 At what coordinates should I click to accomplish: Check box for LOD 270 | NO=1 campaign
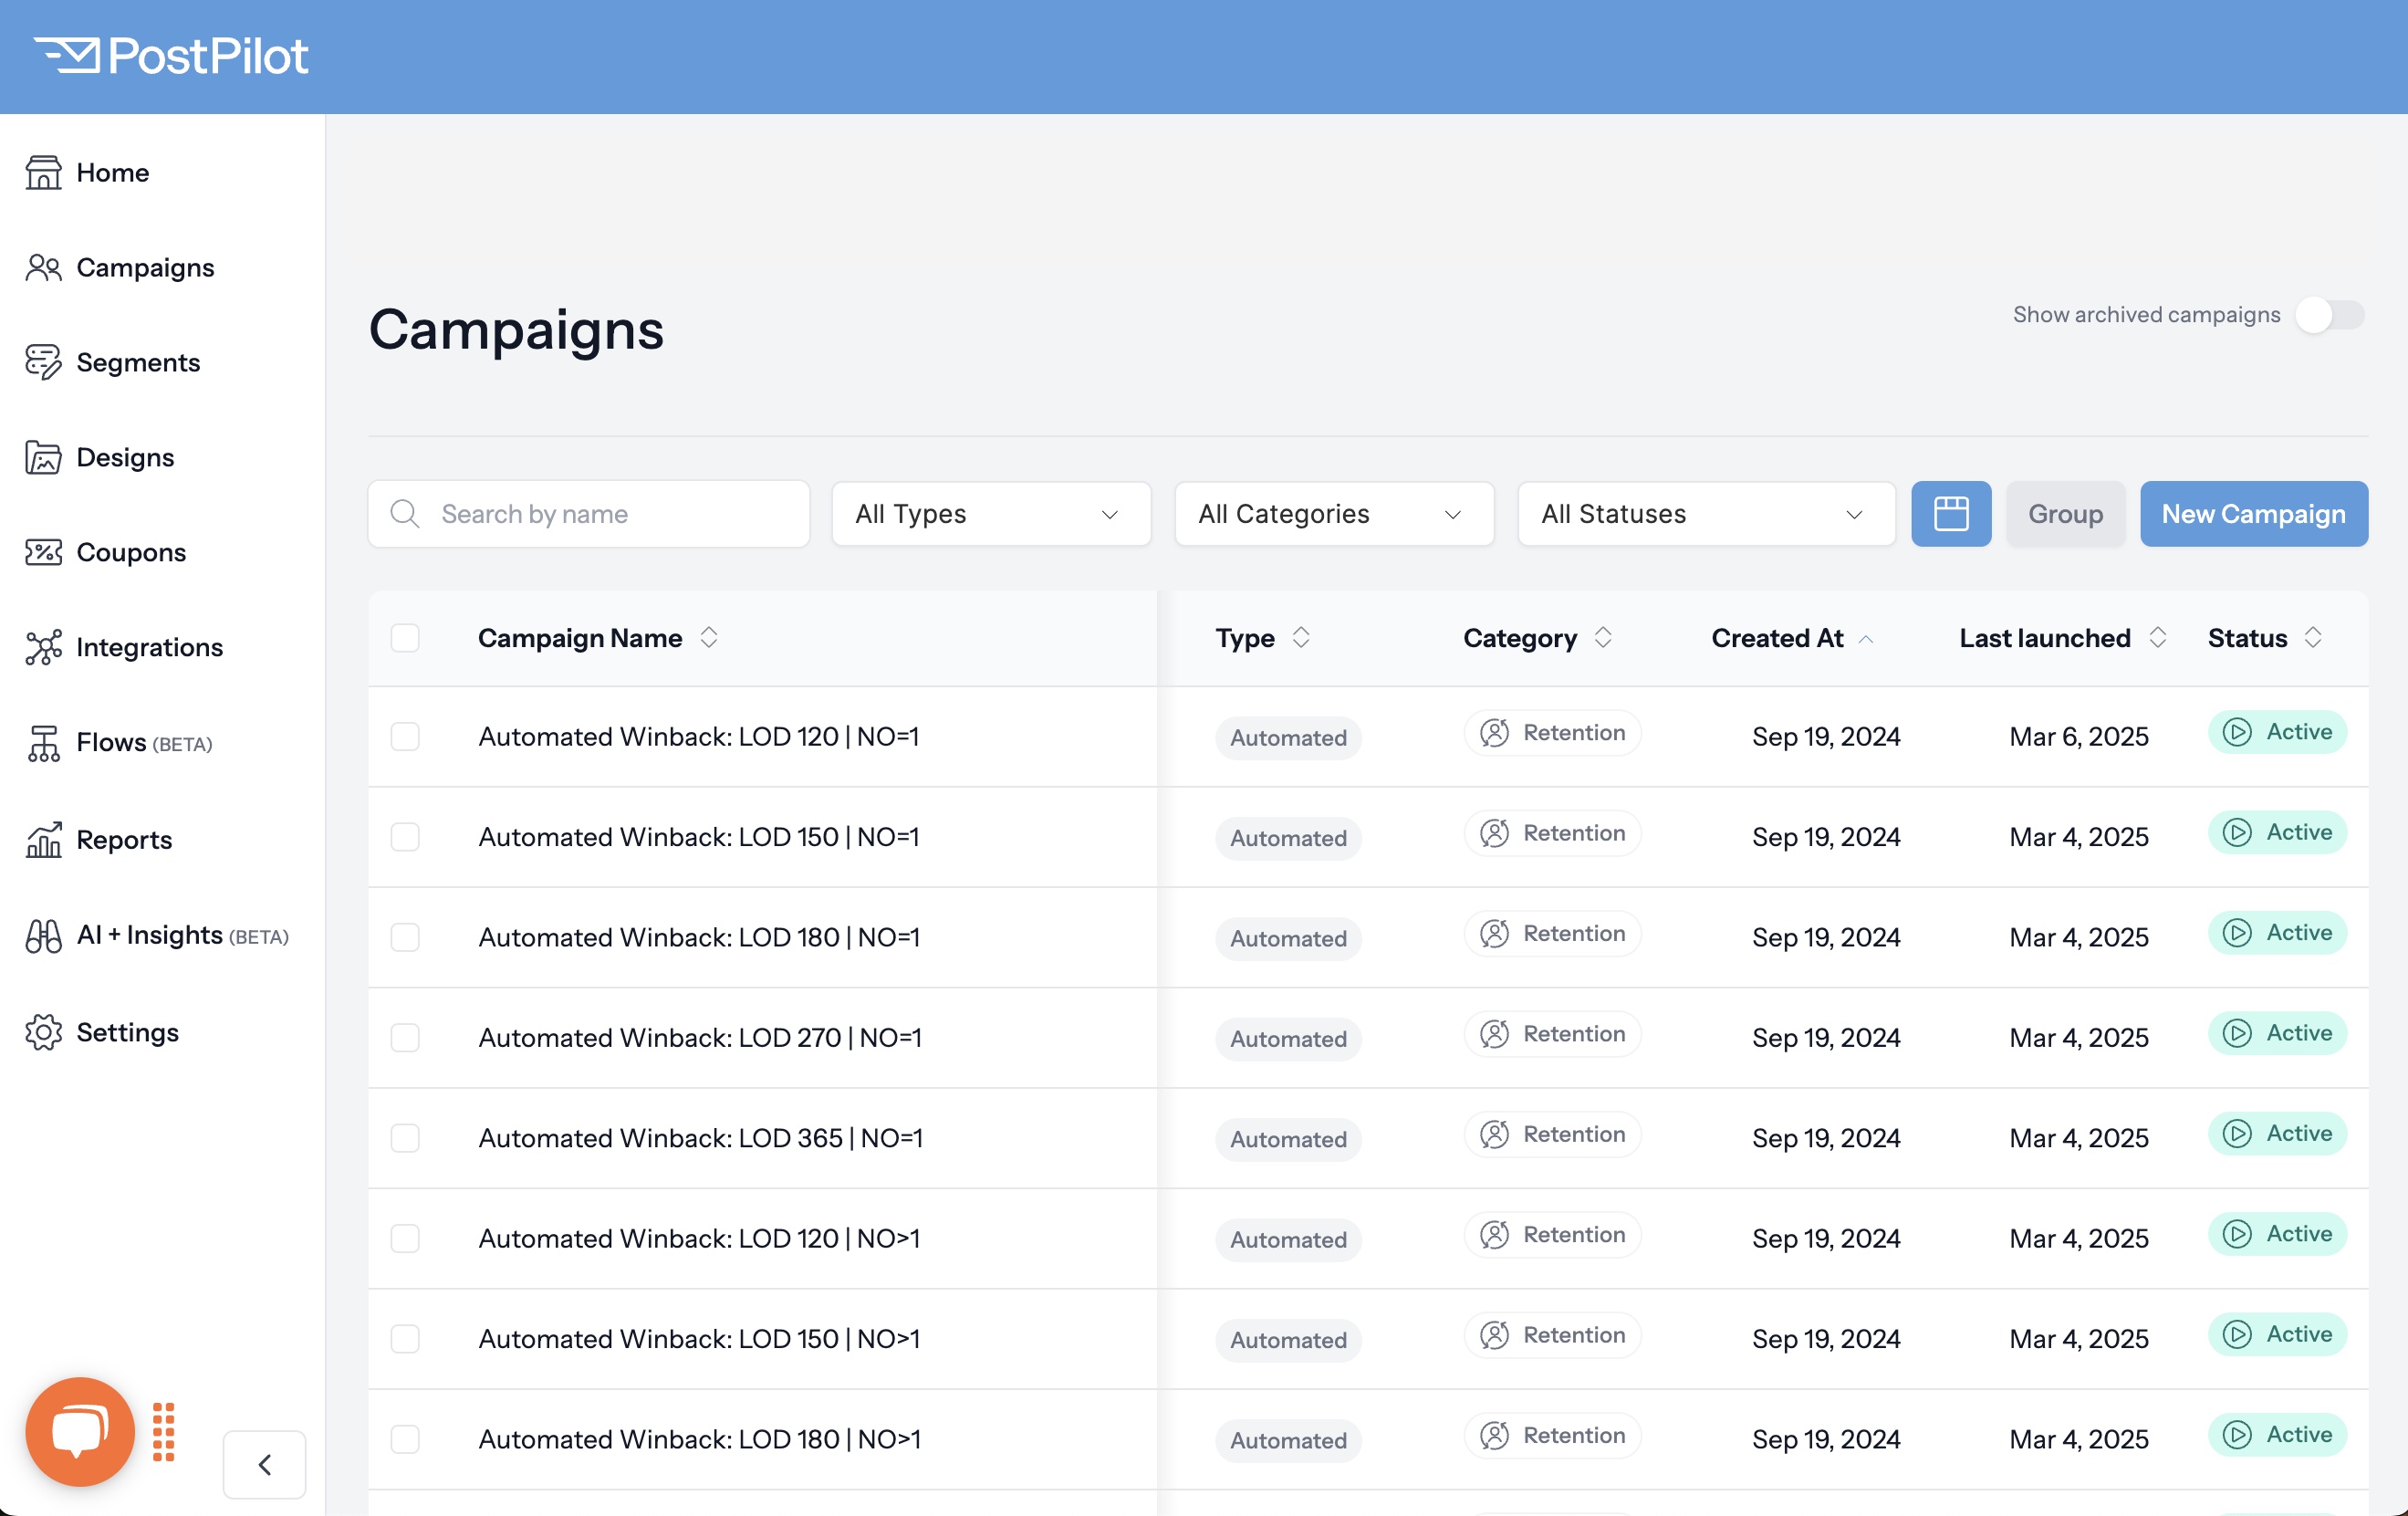pos(405,1038)
